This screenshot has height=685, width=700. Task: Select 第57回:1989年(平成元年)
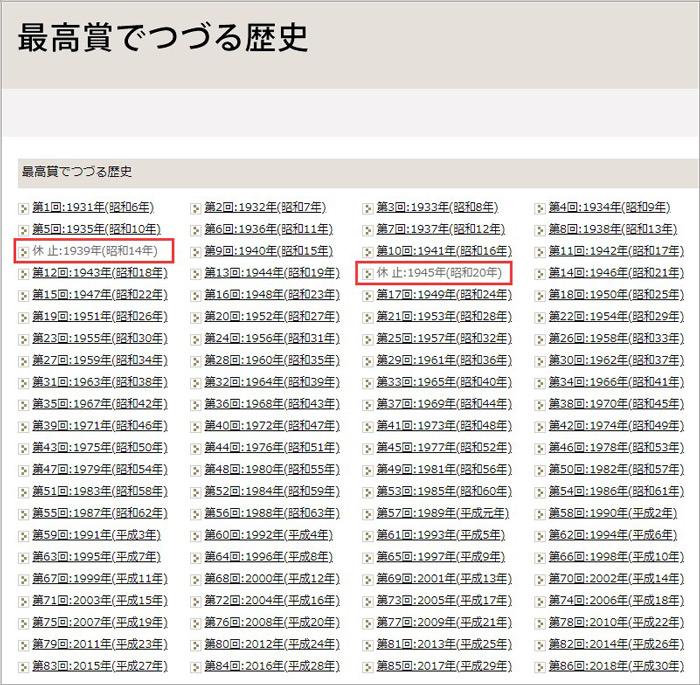pos(443,514)
